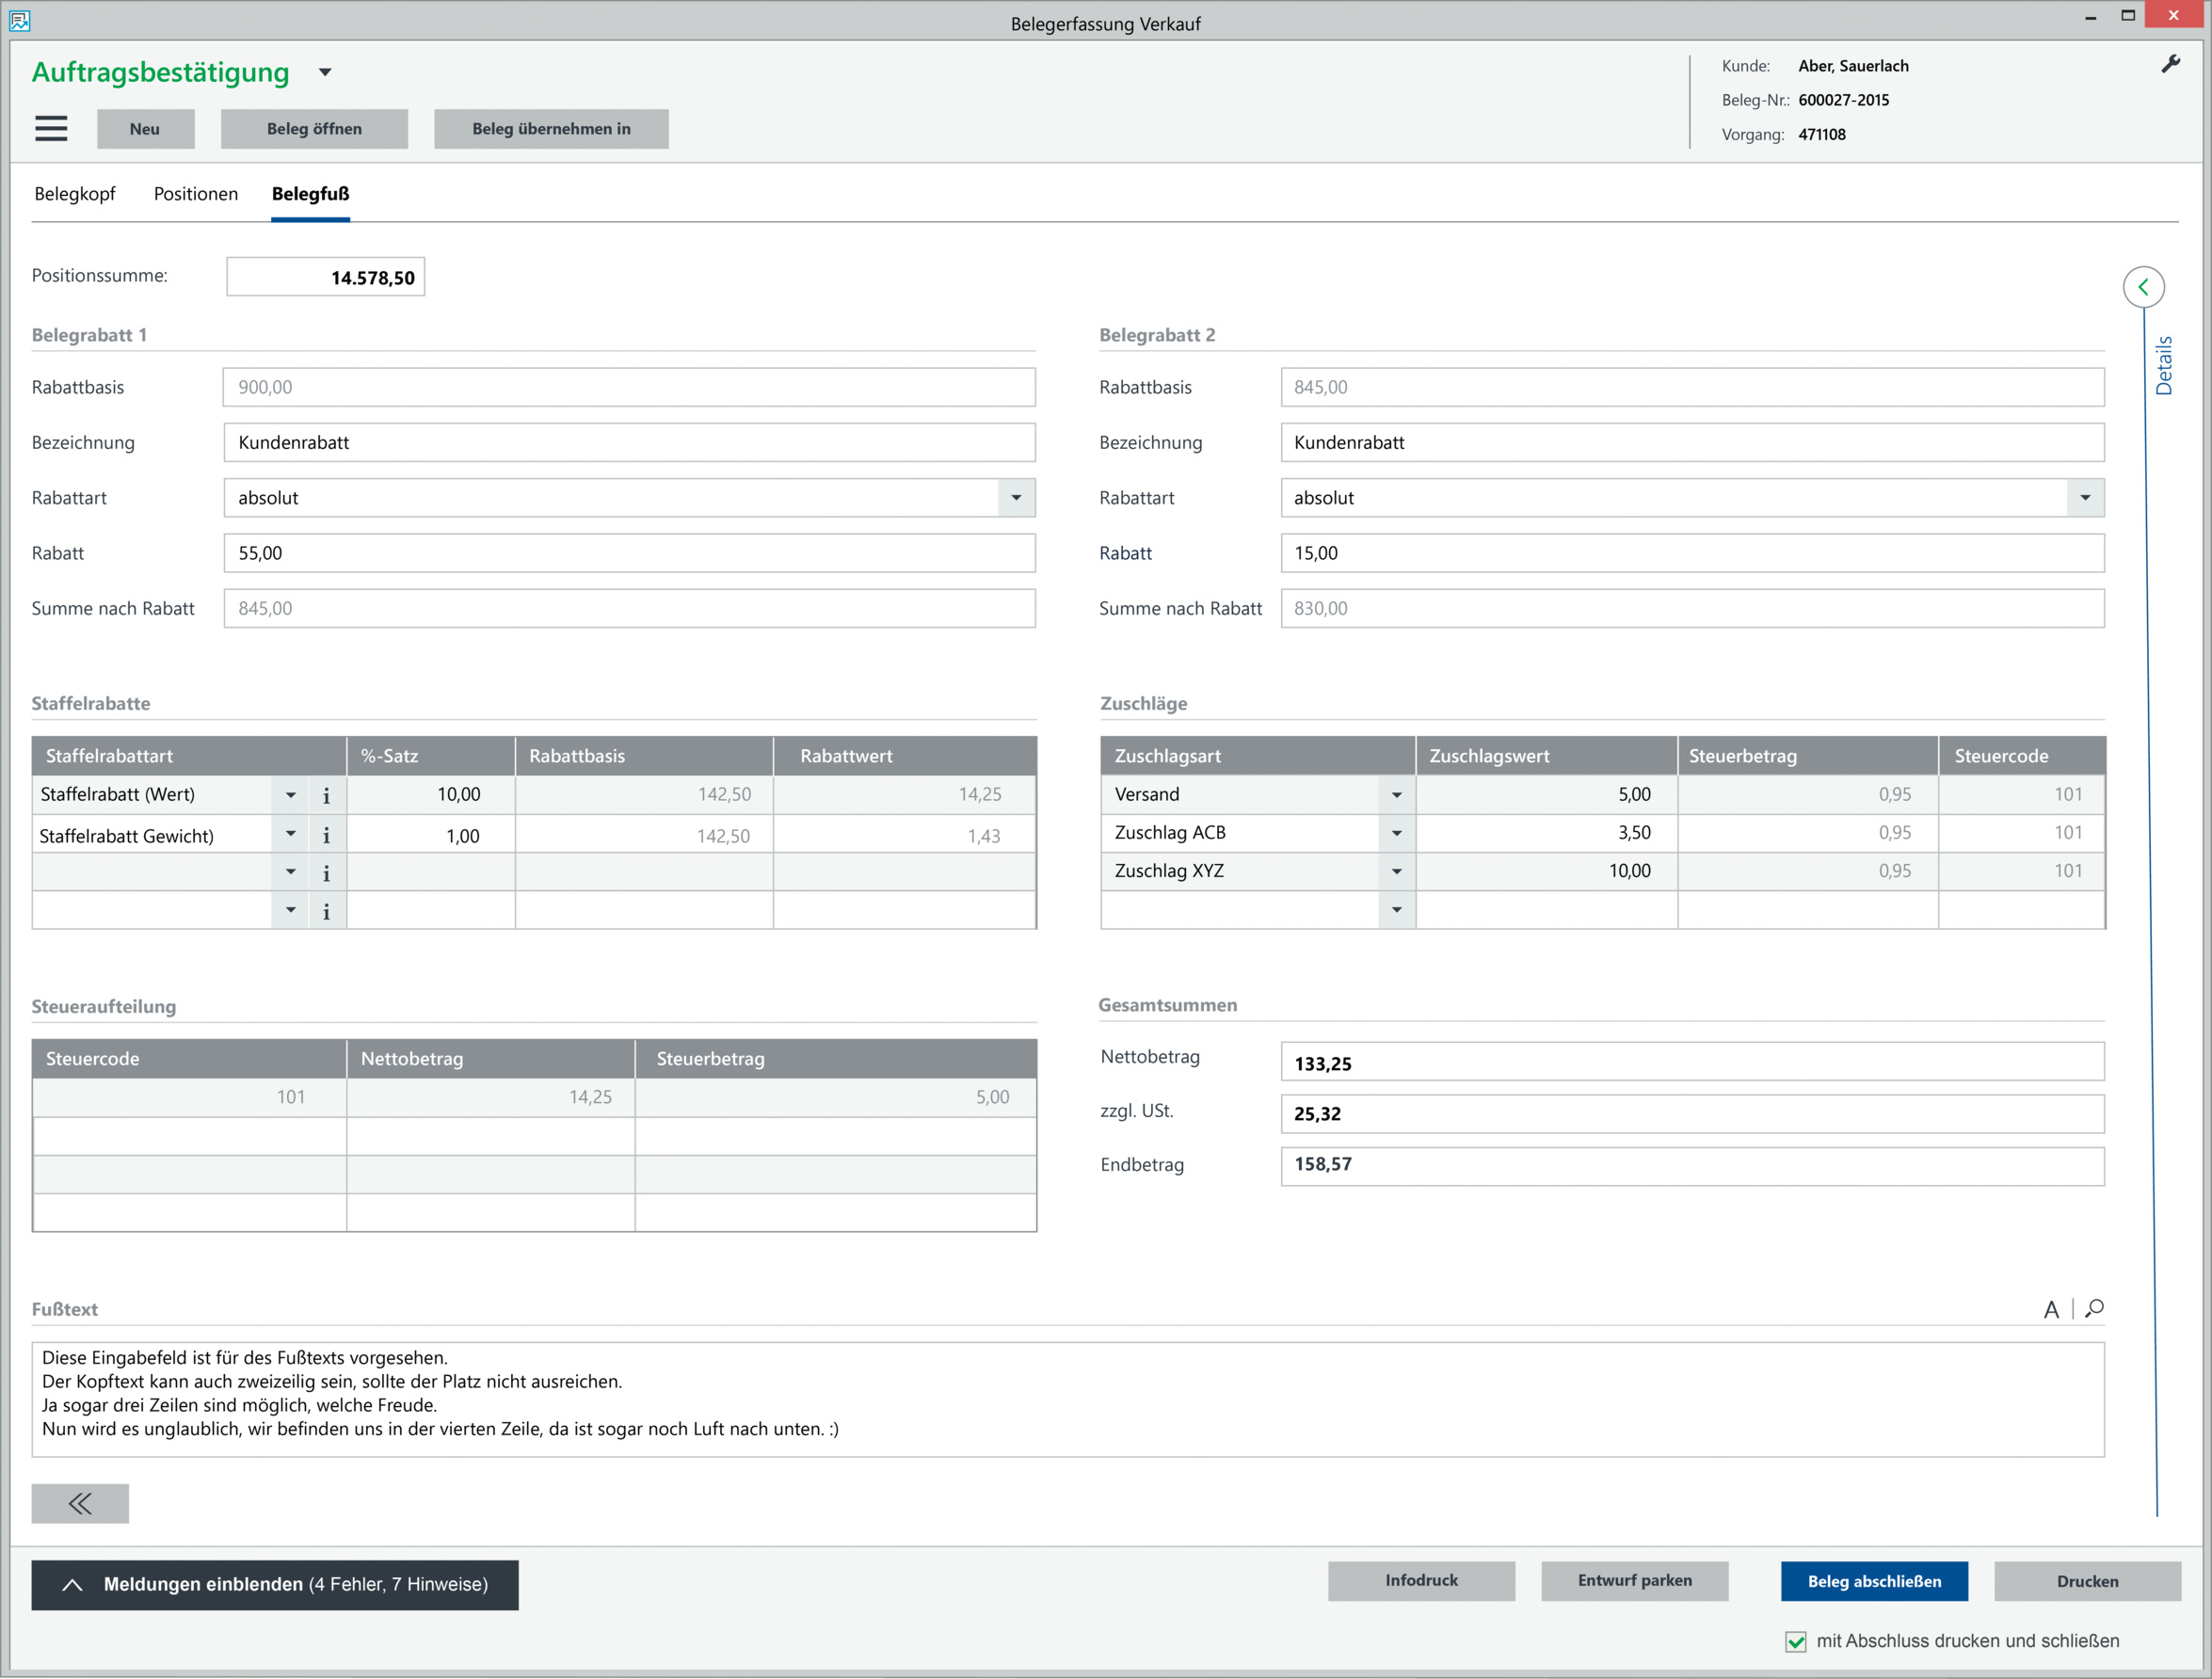This screenshot has width=2212, height=1679.
Task: Click the app icon in title bar
Action: click(x=19, y=20)
